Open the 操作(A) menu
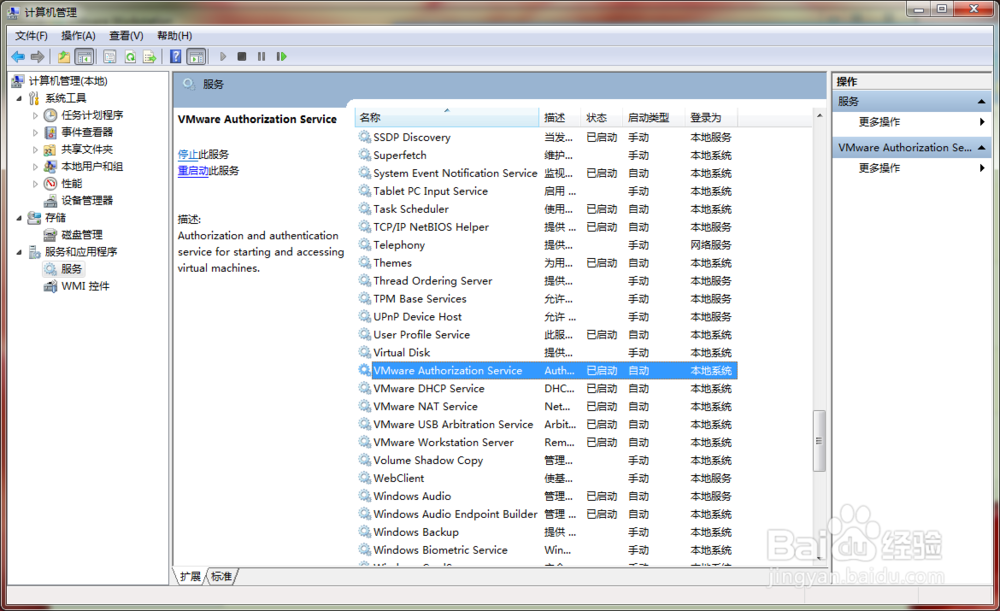1000x611 pixels. click(x=78, y=36)
